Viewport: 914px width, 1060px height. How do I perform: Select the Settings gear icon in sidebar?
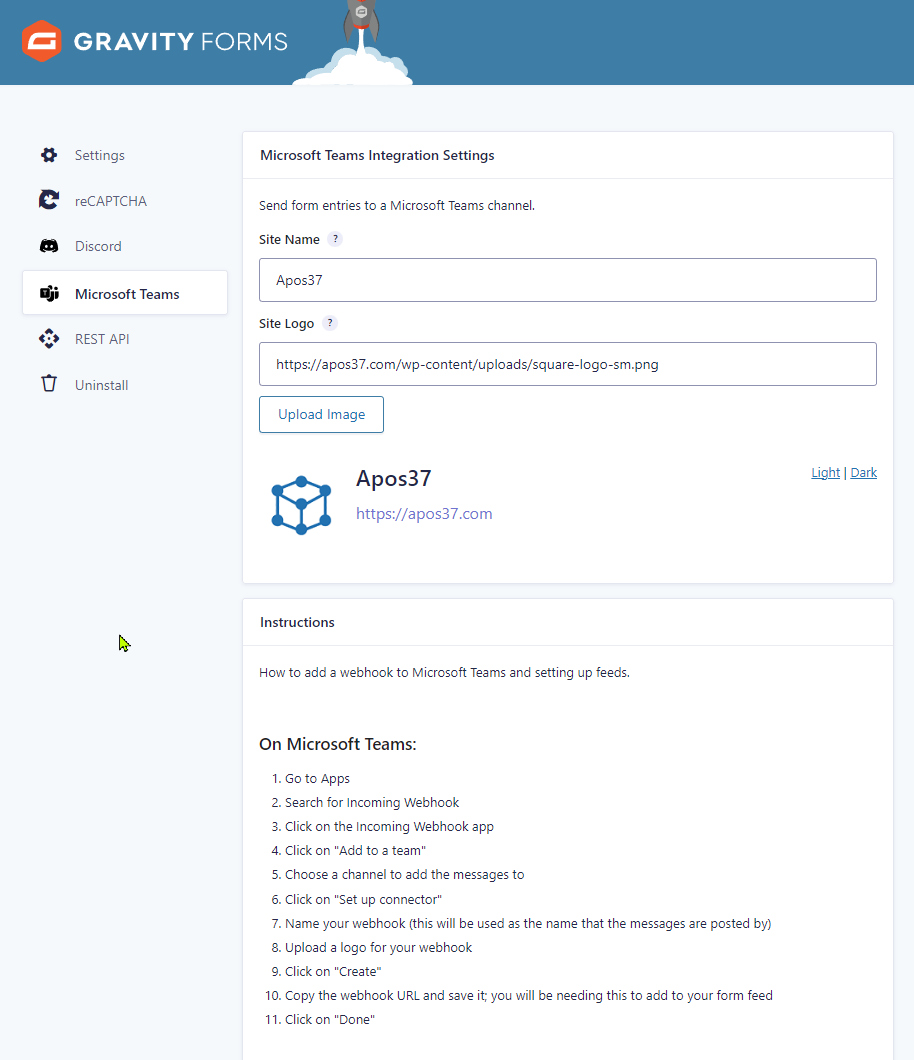[48, 155]
